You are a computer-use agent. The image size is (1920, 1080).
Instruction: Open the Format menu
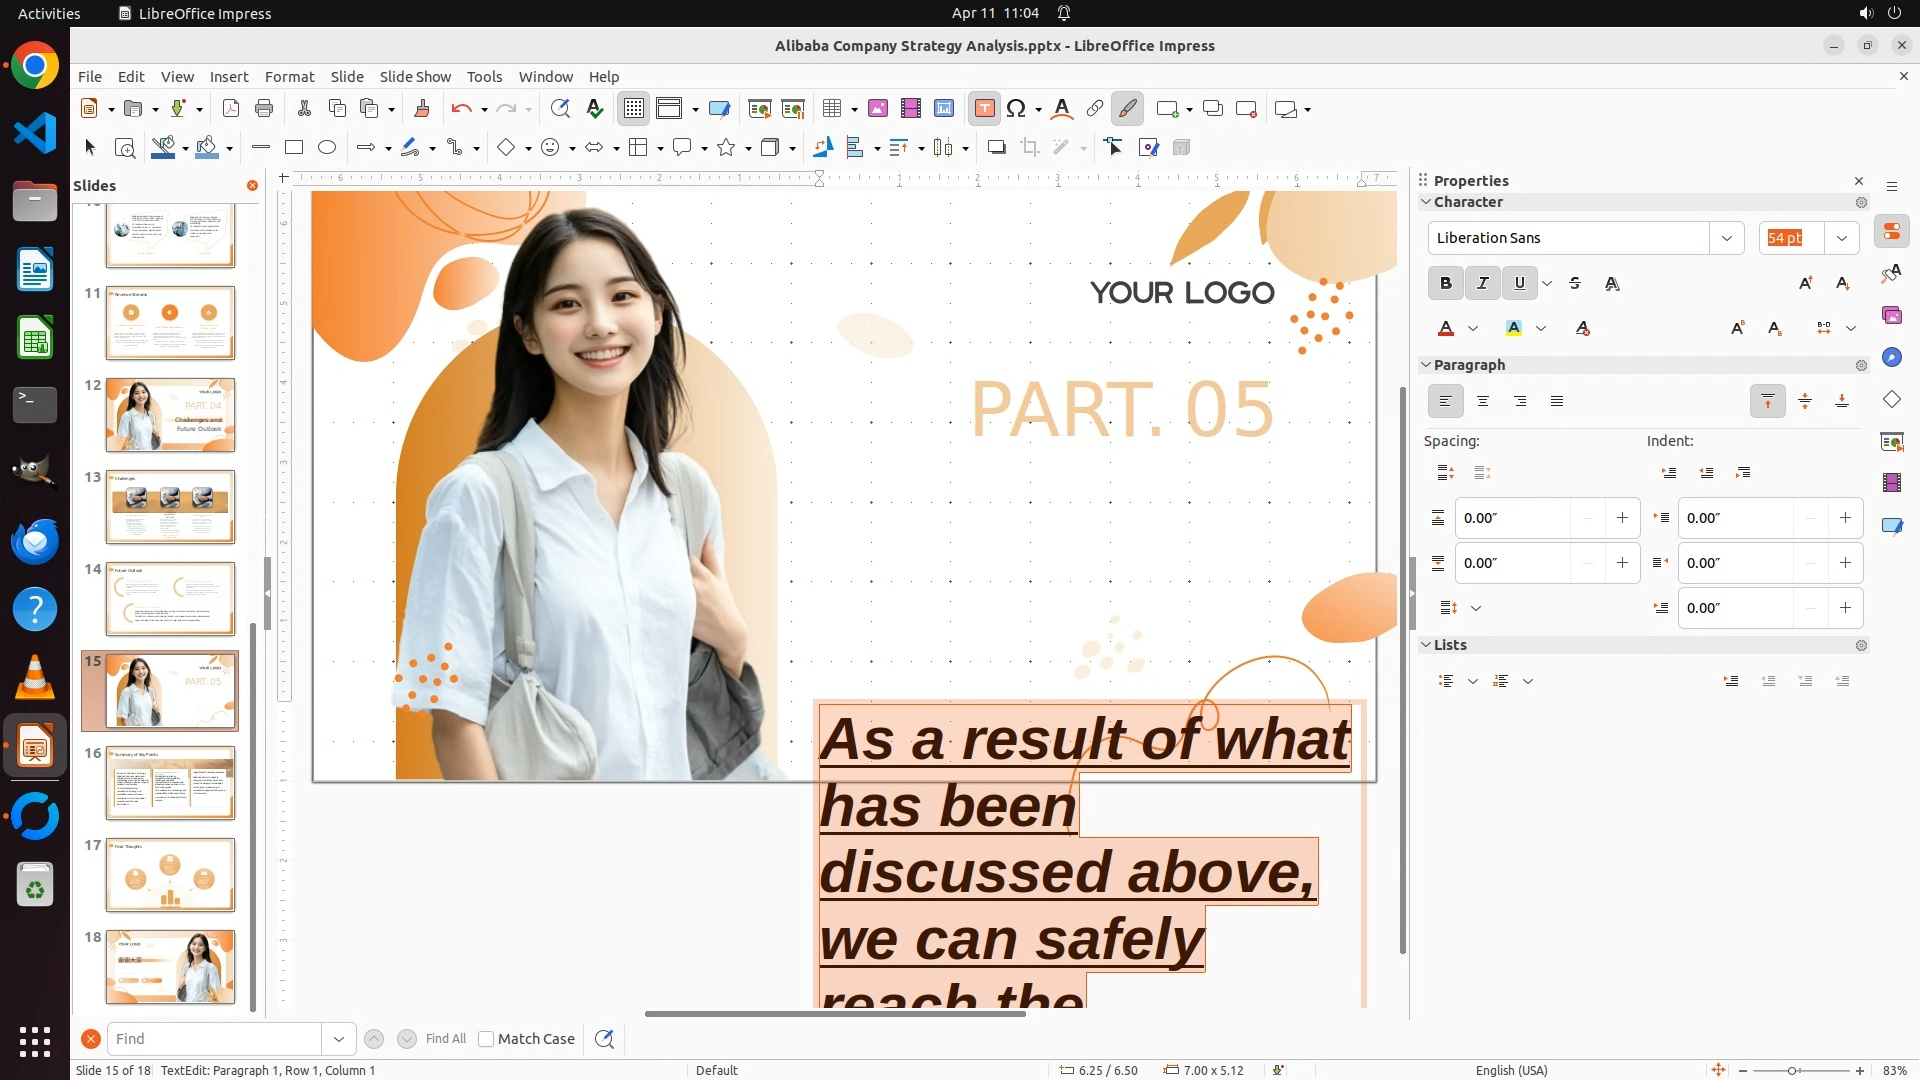coord(289,77)
